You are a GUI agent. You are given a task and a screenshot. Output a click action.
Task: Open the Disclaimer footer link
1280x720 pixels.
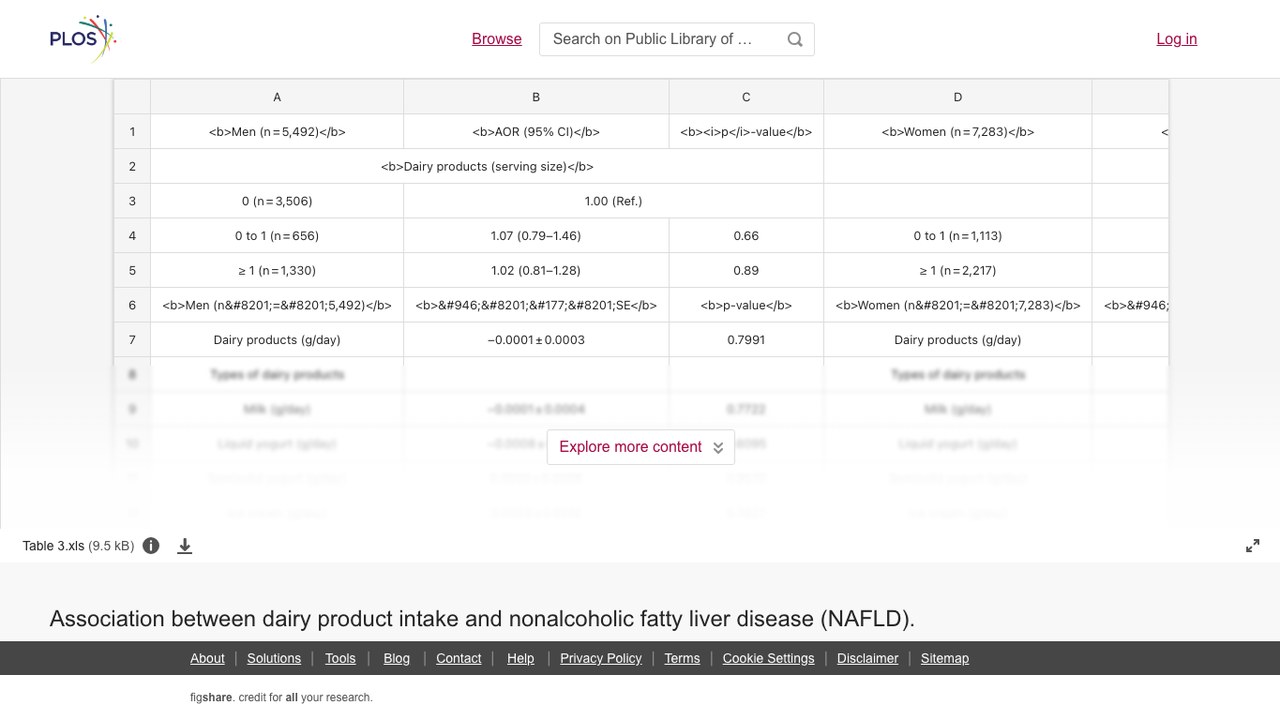868,658
